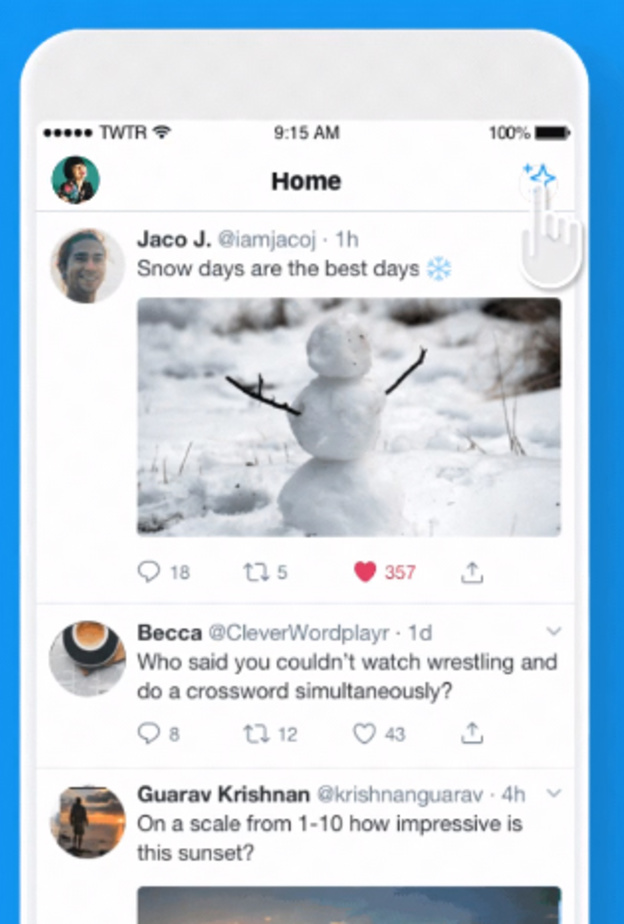This screenshot has width=624, height=924.
Task: Click the @iamjacoj handle
Action: [x=267, y=239]
